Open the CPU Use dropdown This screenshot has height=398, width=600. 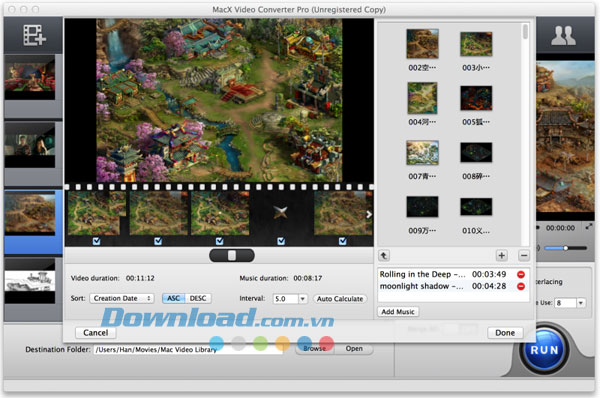581,303
